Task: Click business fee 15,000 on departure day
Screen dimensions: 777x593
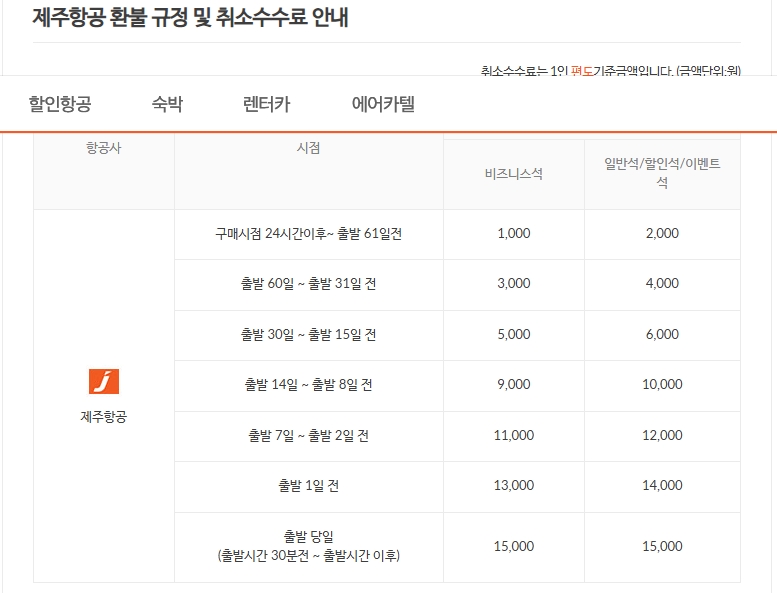Action: click(513, 546)
